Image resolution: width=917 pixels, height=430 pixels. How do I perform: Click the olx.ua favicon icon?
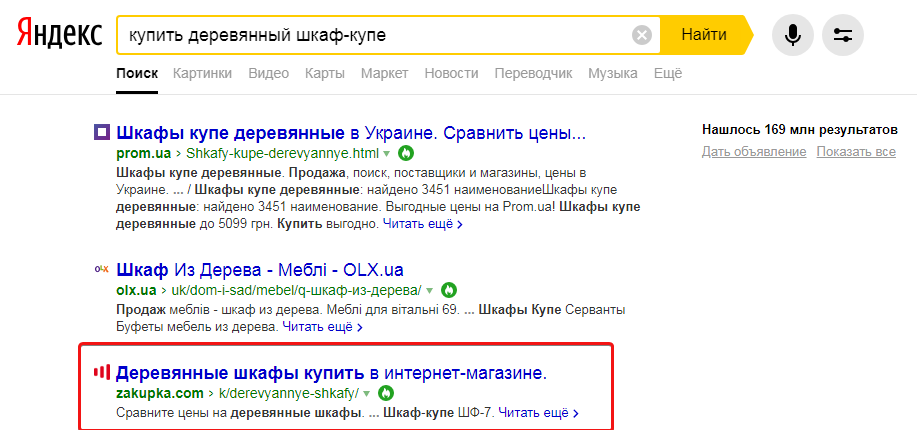point(102,269)
